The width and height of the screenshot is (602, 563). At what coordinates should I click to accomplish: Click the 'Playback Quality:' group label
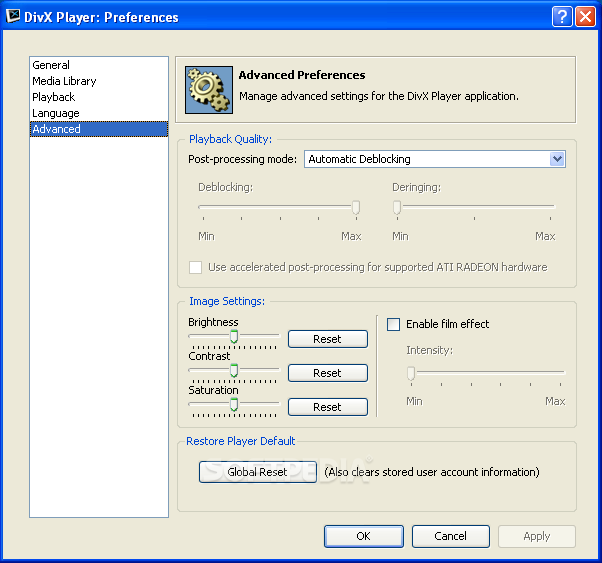pyautogui.click(x=230, y=139)
